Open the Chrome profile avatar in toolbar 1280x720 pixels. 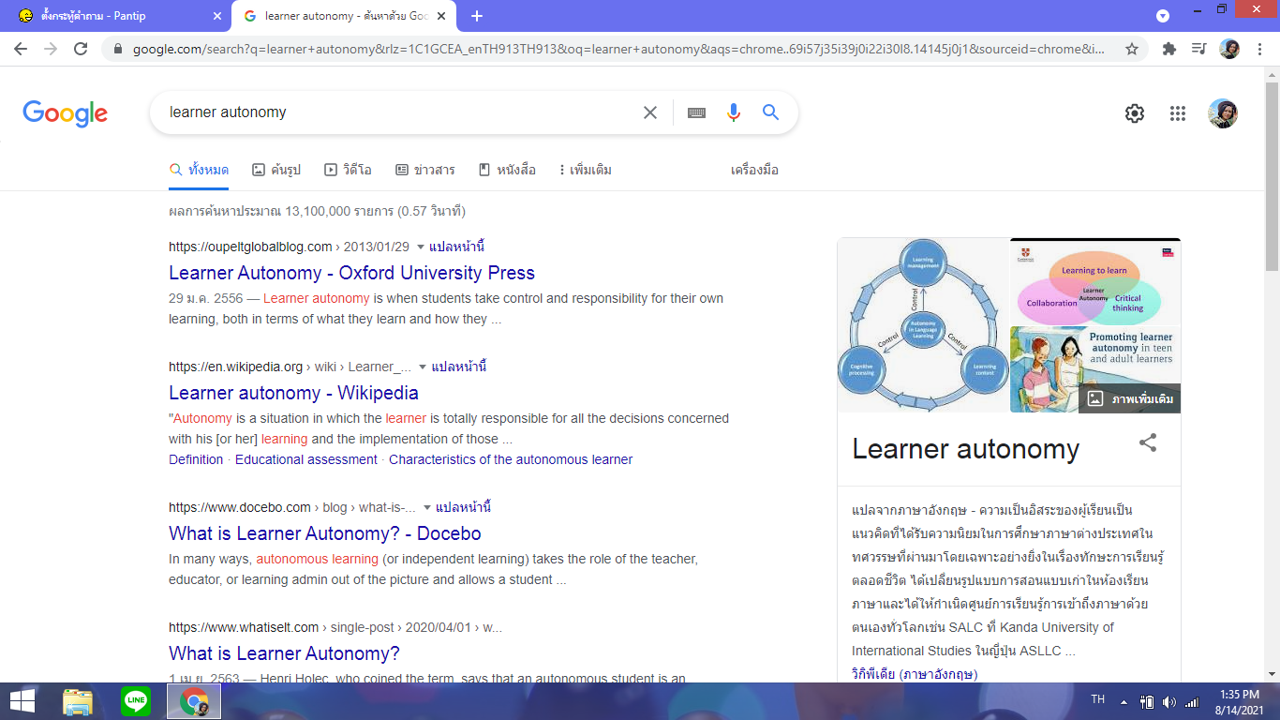tap(1230, 49)
